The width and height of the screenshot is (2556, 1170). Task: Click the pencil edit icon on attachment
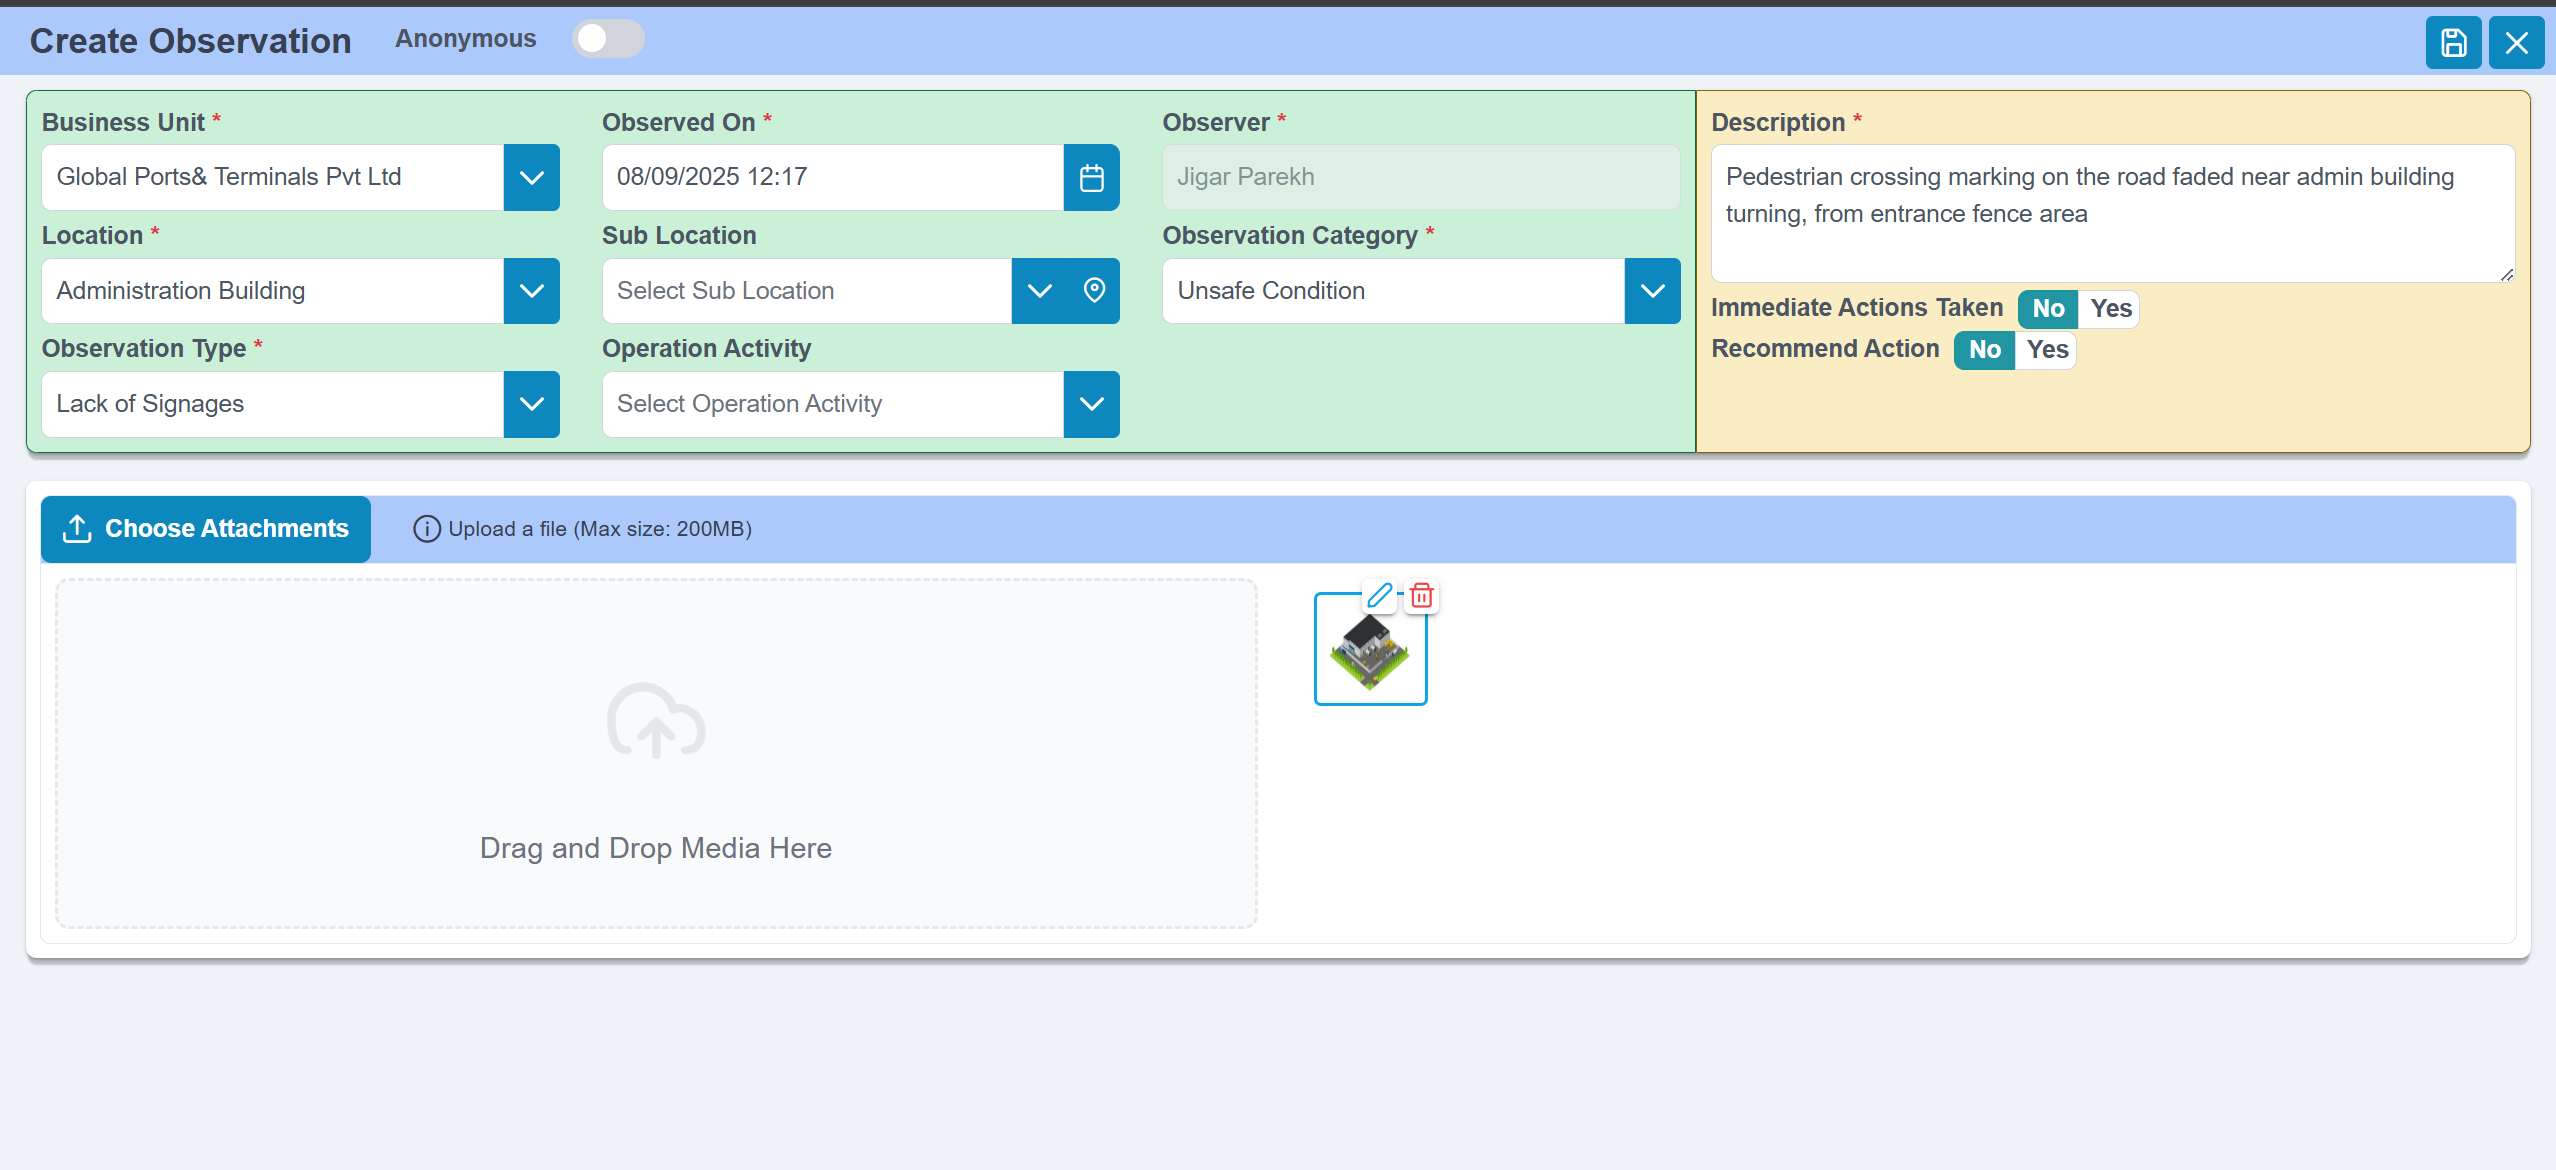pyautogui.click(x=1379, y=596)
